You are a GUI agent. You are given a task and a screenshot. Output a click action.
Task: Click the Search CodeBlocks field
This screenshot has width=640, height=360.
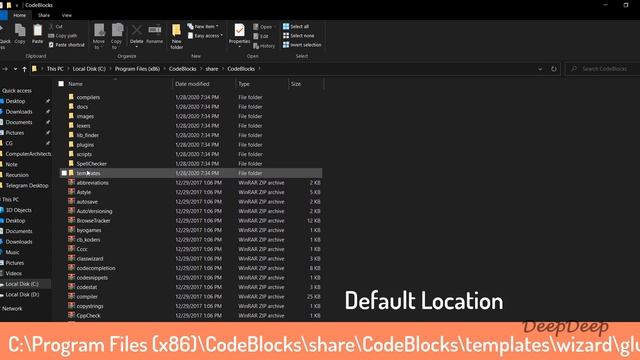point(603,69)
